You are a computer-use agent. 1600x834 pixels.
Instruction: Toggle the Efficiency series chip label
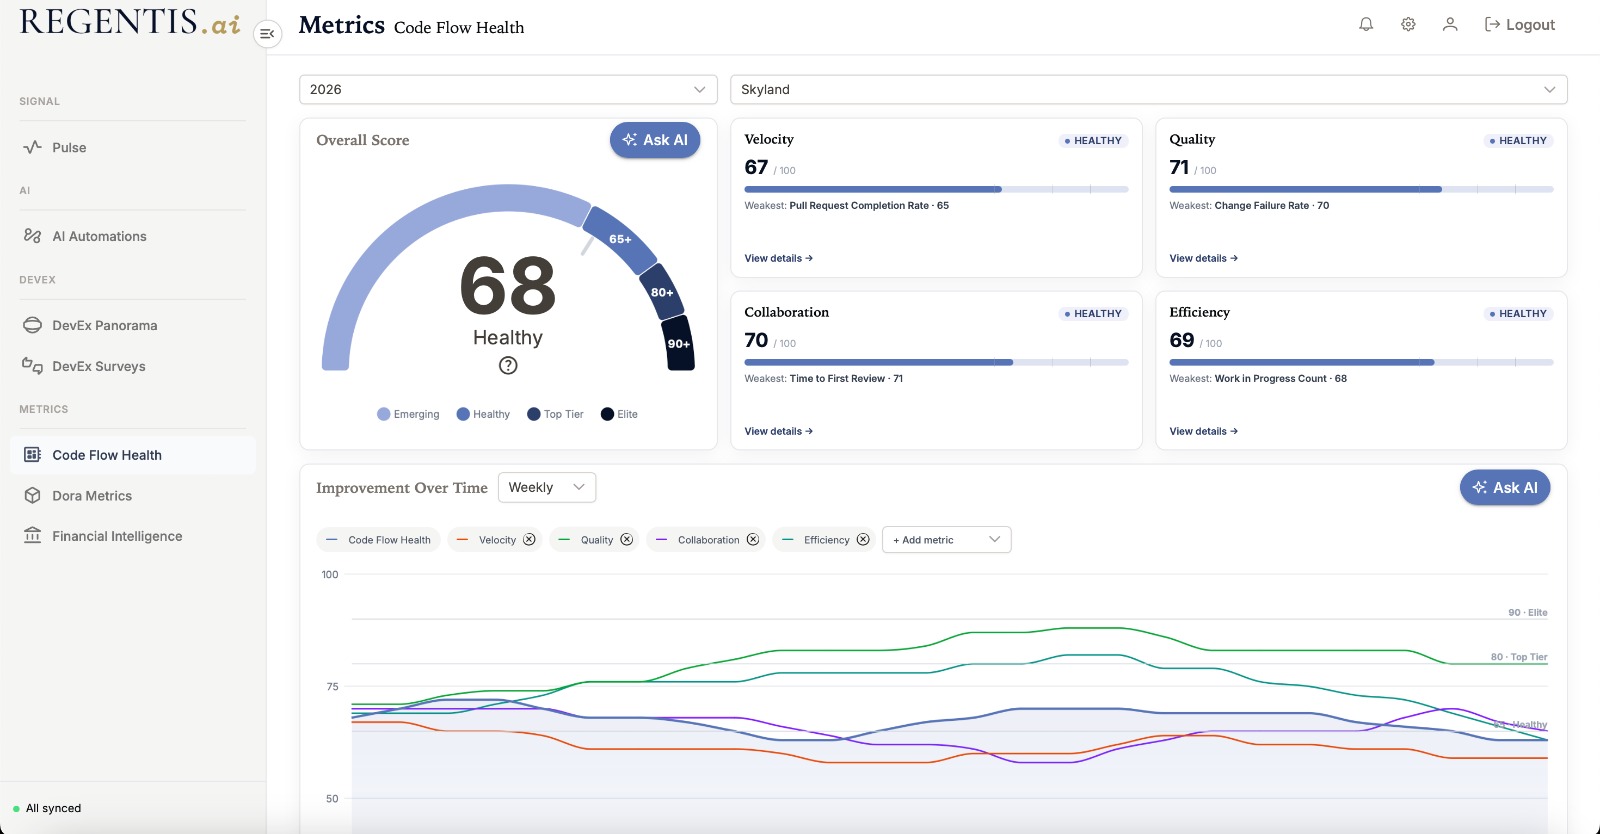click(x=827, y=540)
